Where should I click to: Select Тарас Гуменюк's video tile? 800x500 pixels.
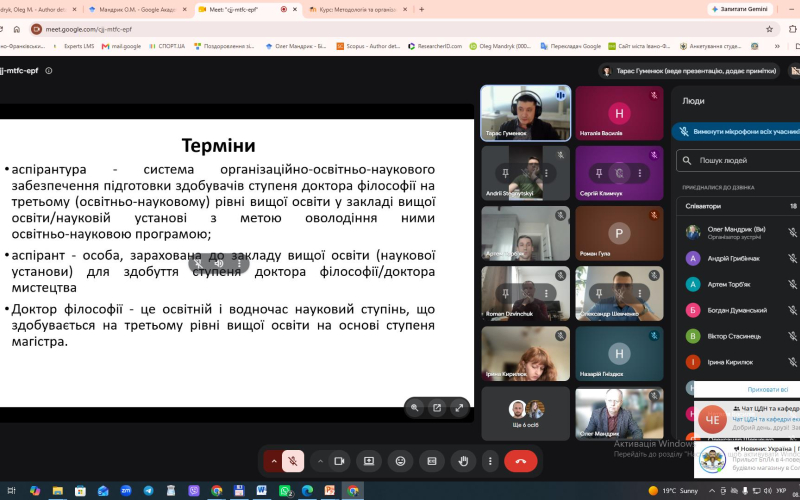(x=526, y=113)
